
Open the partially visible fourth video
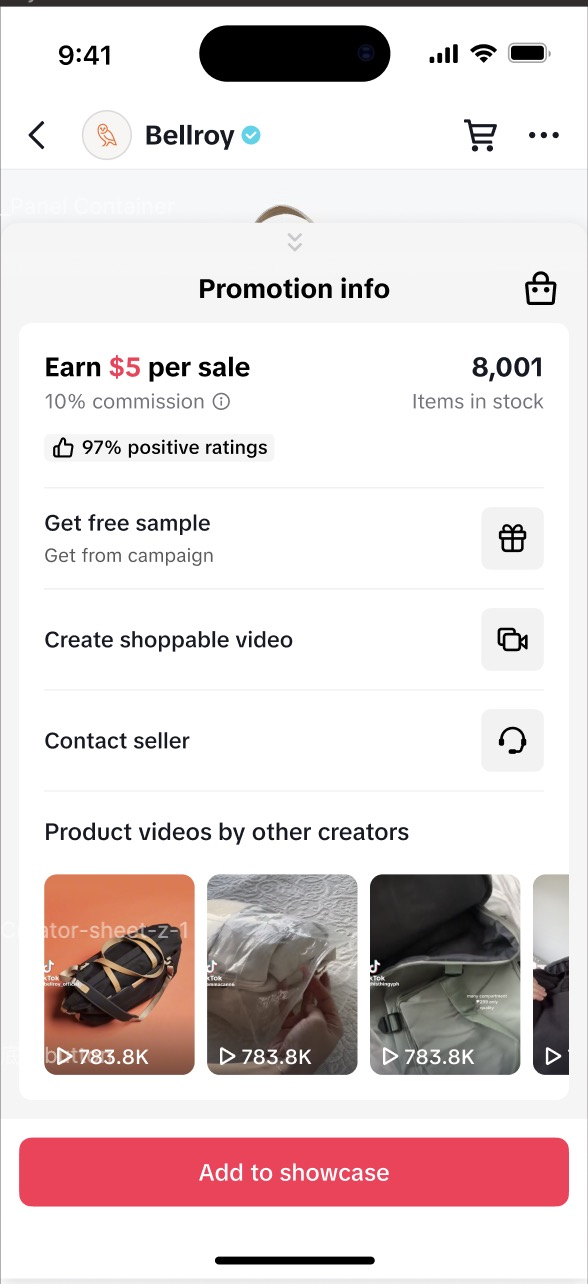point(551,975)
